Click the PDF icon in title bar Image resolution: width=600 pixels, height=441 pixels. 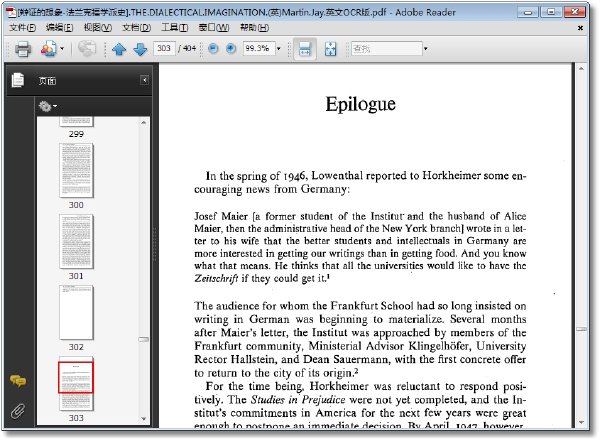[x=11, y=13]
